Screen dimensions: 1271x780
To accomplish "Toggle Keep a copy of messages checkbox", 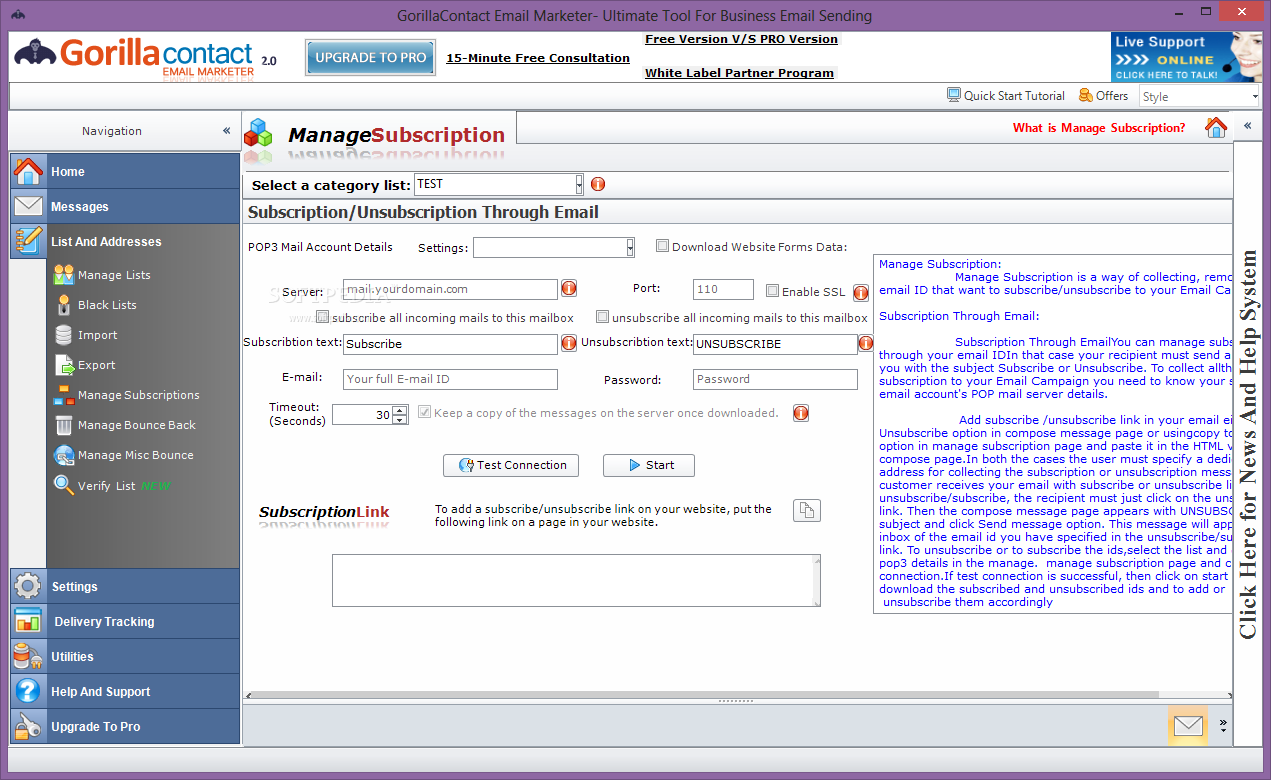I will (x=424, y=412).
